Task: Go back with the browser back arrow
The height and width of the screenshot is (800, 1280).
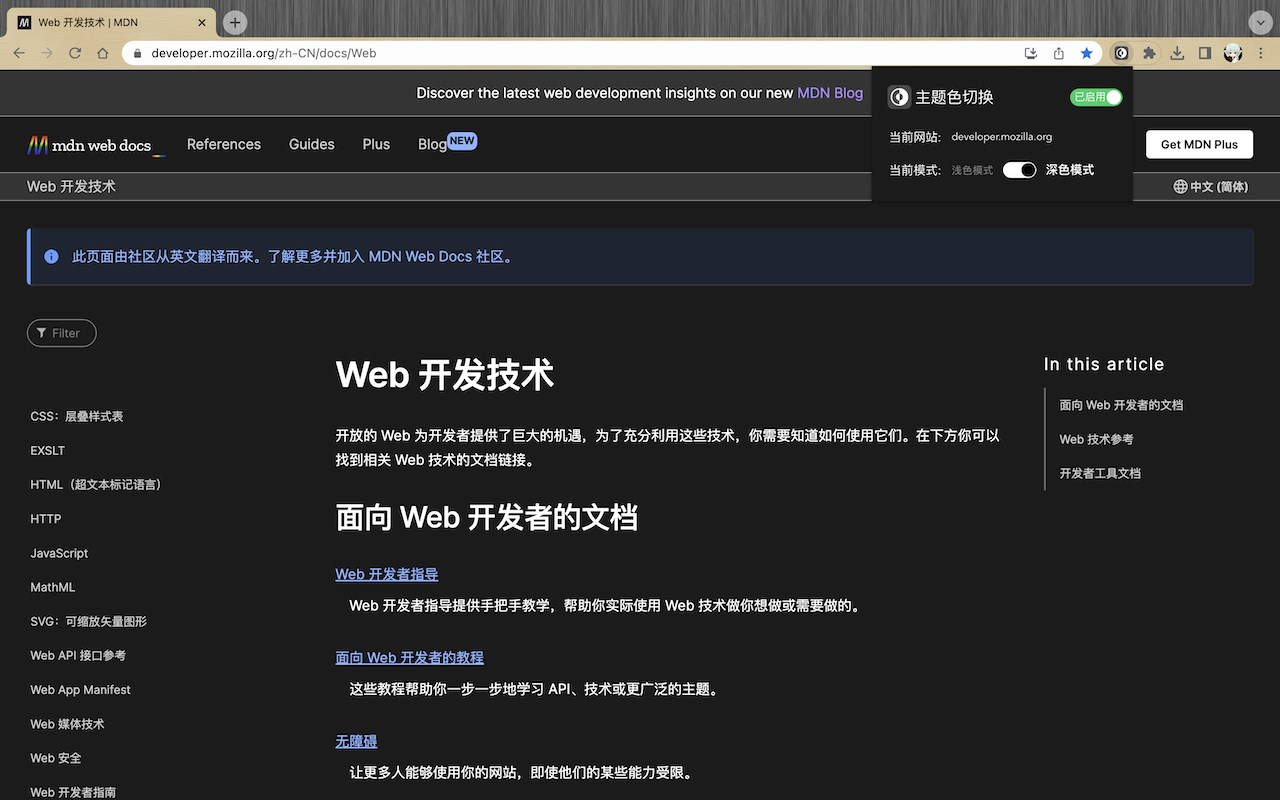Action: 19,53
